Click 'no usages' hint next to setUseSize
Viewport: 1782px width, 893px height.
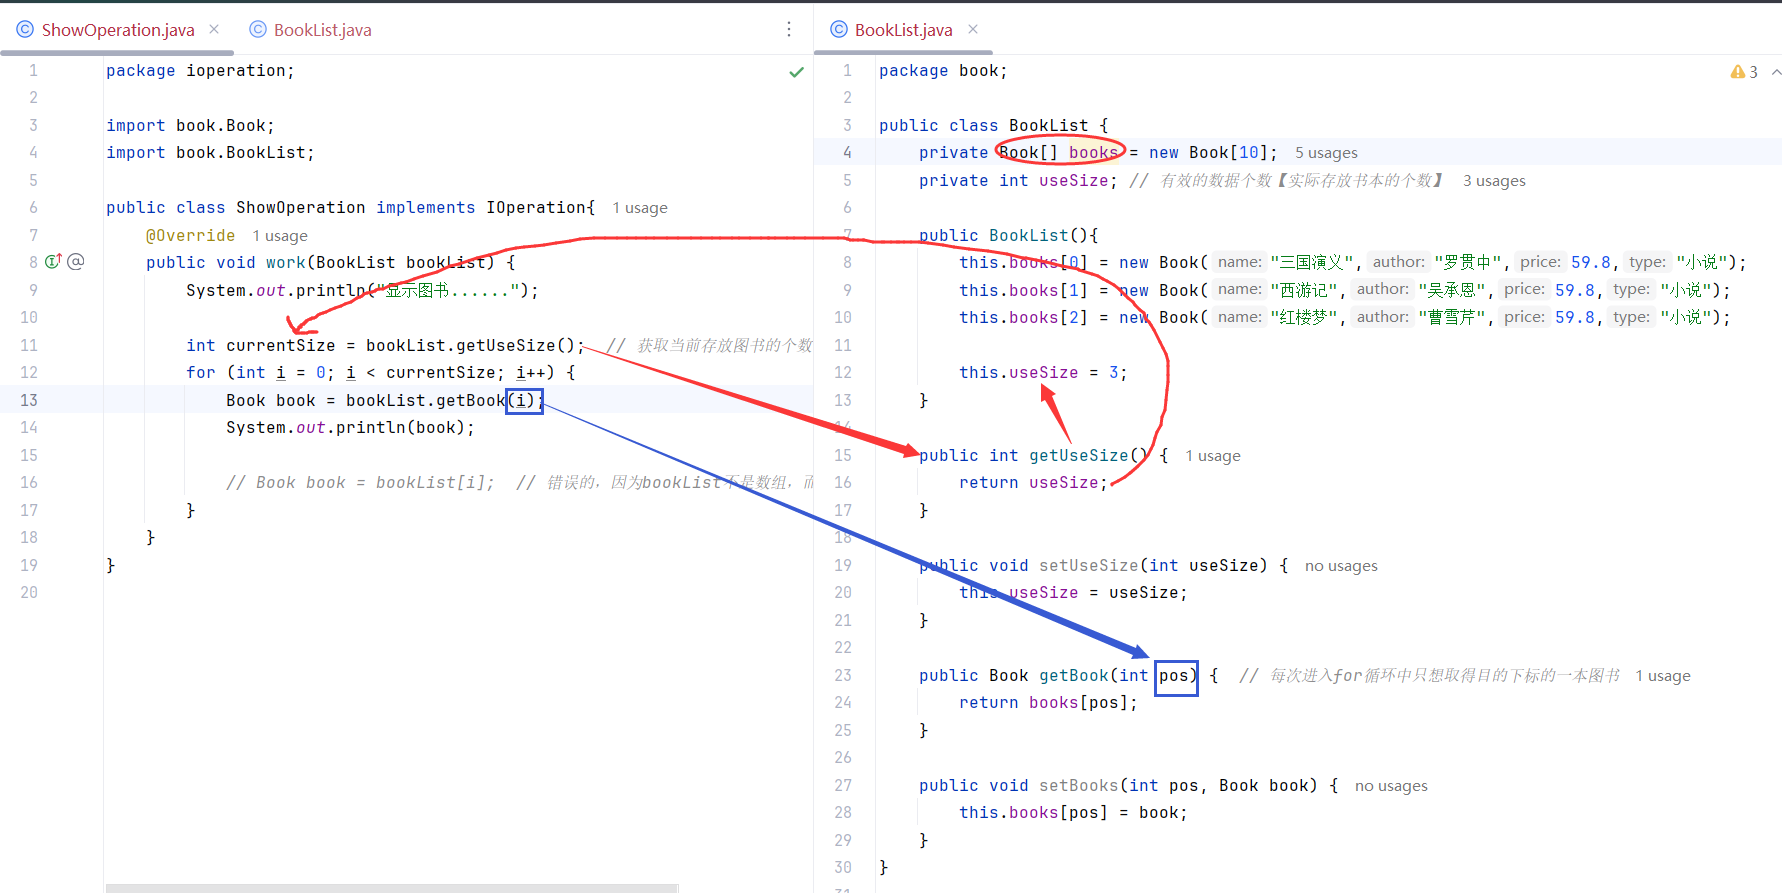(x=1341, y=566)
